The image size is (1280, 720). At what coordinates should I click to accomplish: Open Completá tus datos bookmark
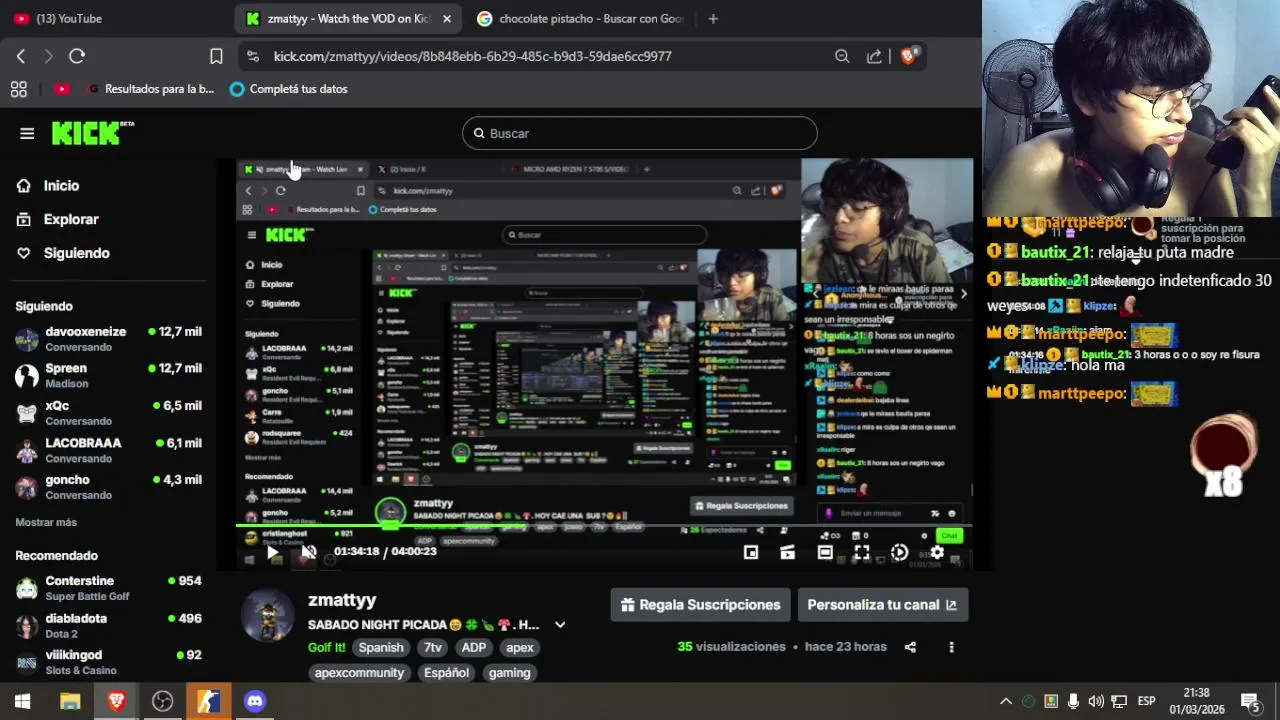289,89
